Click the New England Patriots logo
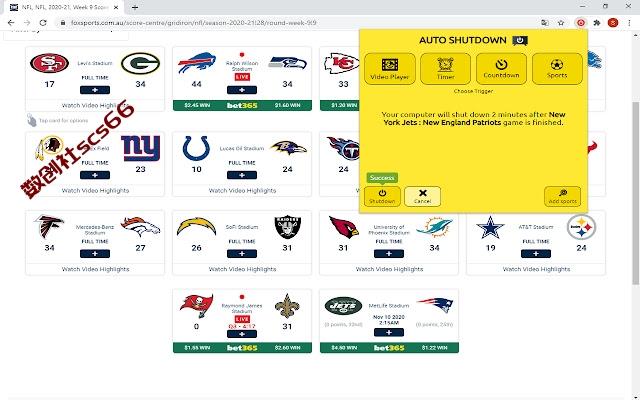Screen dimensions: 640x400 tap(435, 305)
